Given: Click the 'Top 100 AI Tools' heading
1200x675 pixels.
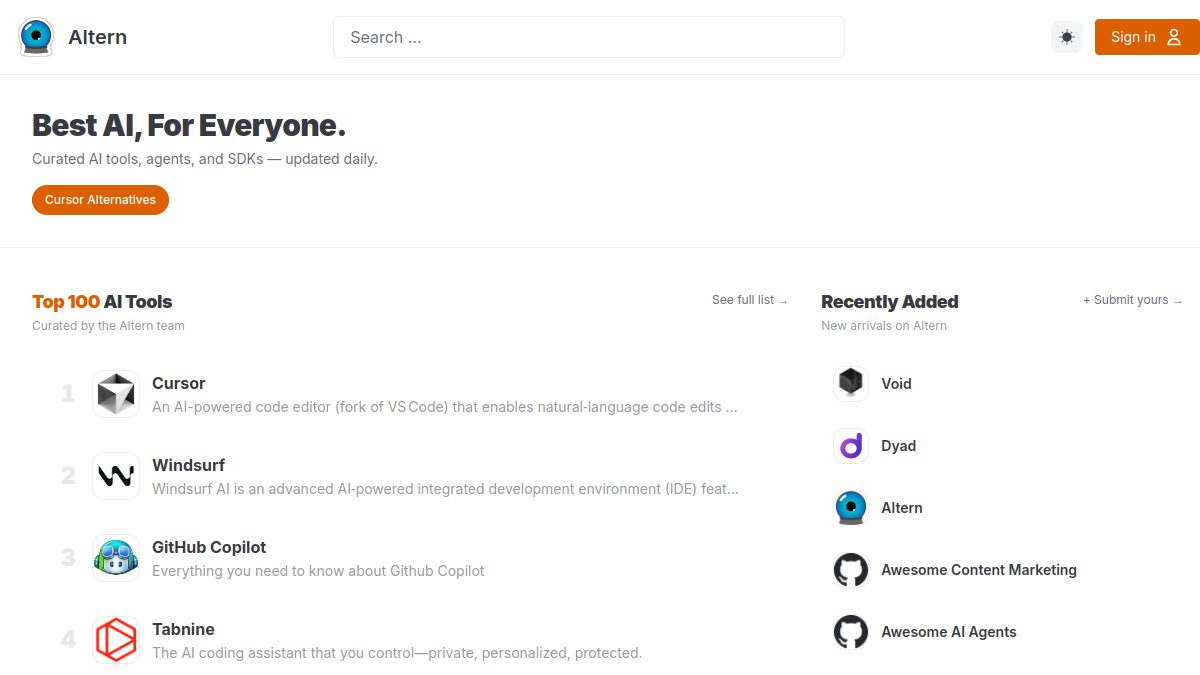Looking at the screenshot, I should coord(102,302).
